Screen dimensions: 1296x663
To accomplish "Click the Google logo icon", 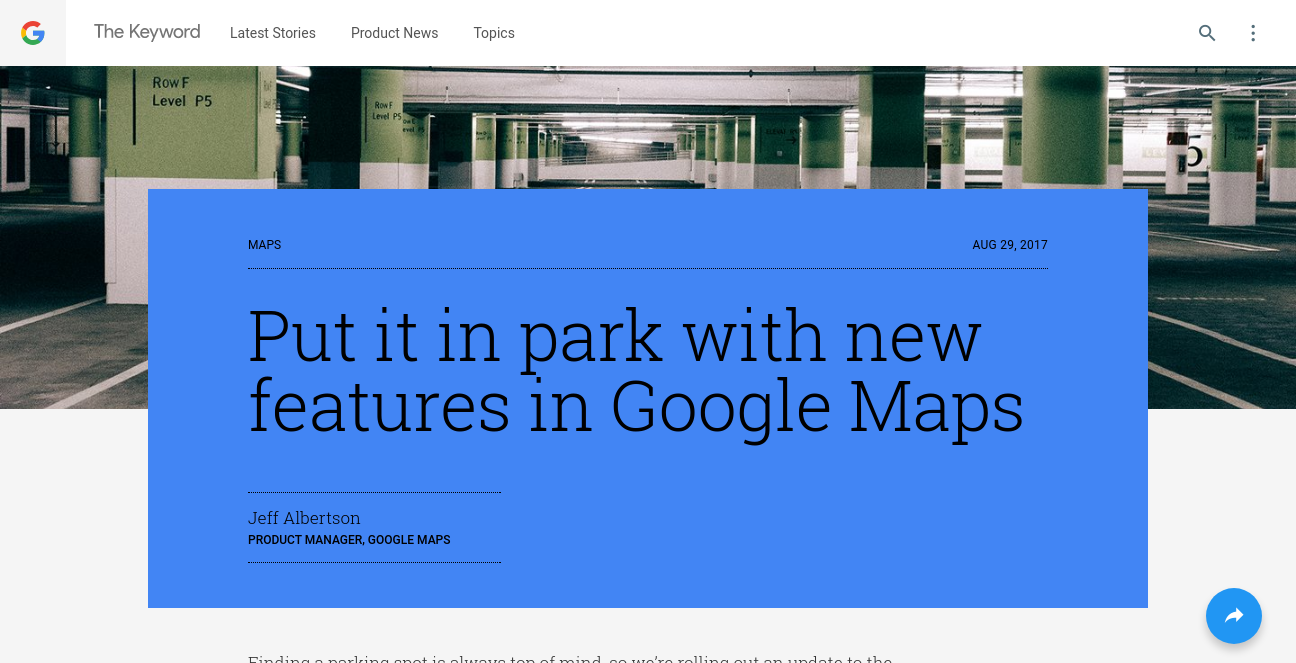I will coord(33,33).
